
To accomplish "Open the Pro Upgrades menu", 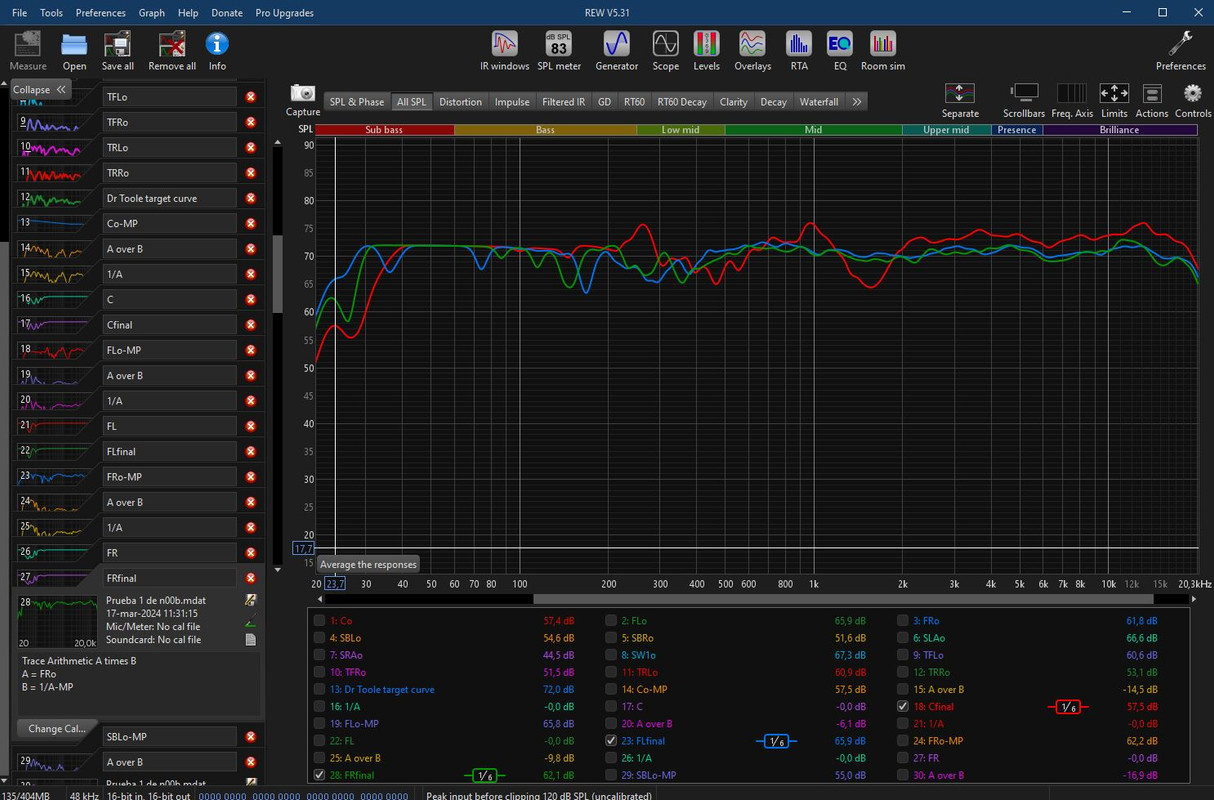I will [x=284, y=13].
